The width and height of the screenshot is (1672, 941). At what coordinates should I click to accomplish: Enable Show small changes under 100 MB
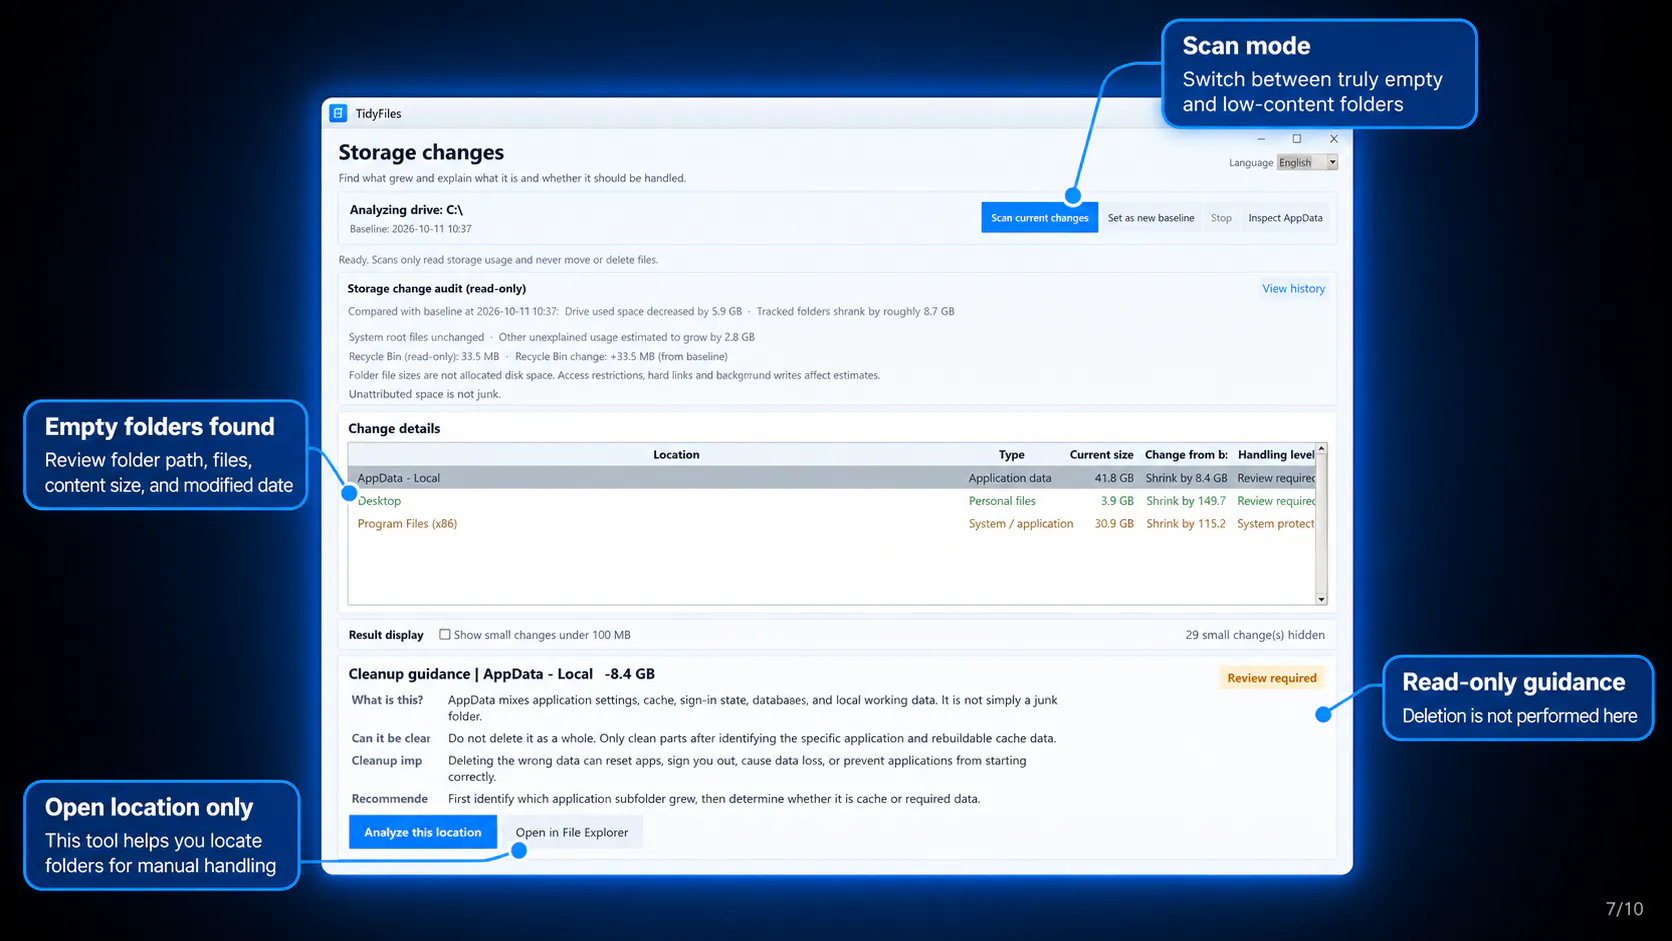(445, 634)
